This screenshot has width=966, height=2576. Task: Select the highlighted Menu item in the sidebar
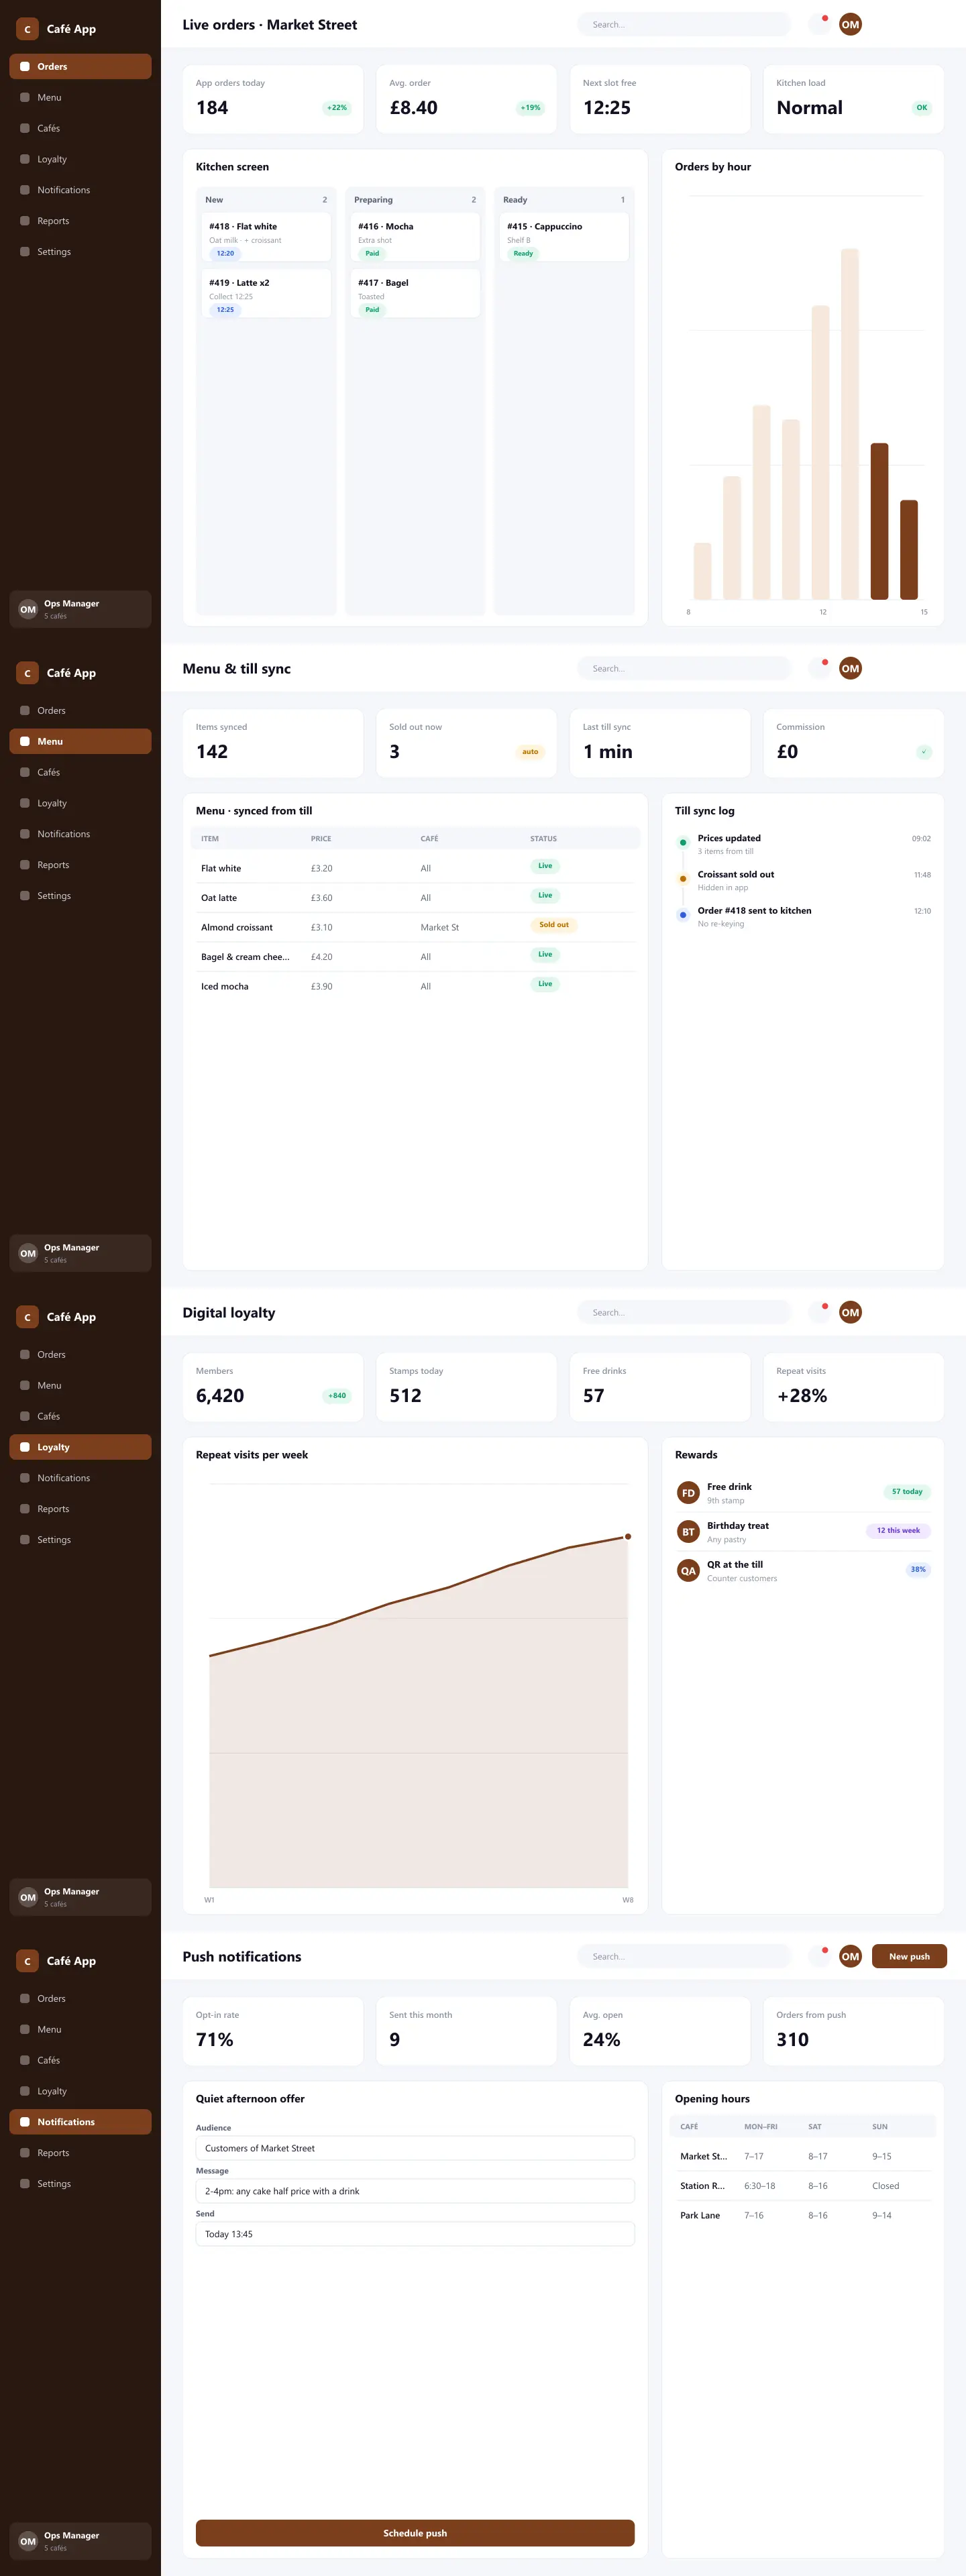coord(80,741)
